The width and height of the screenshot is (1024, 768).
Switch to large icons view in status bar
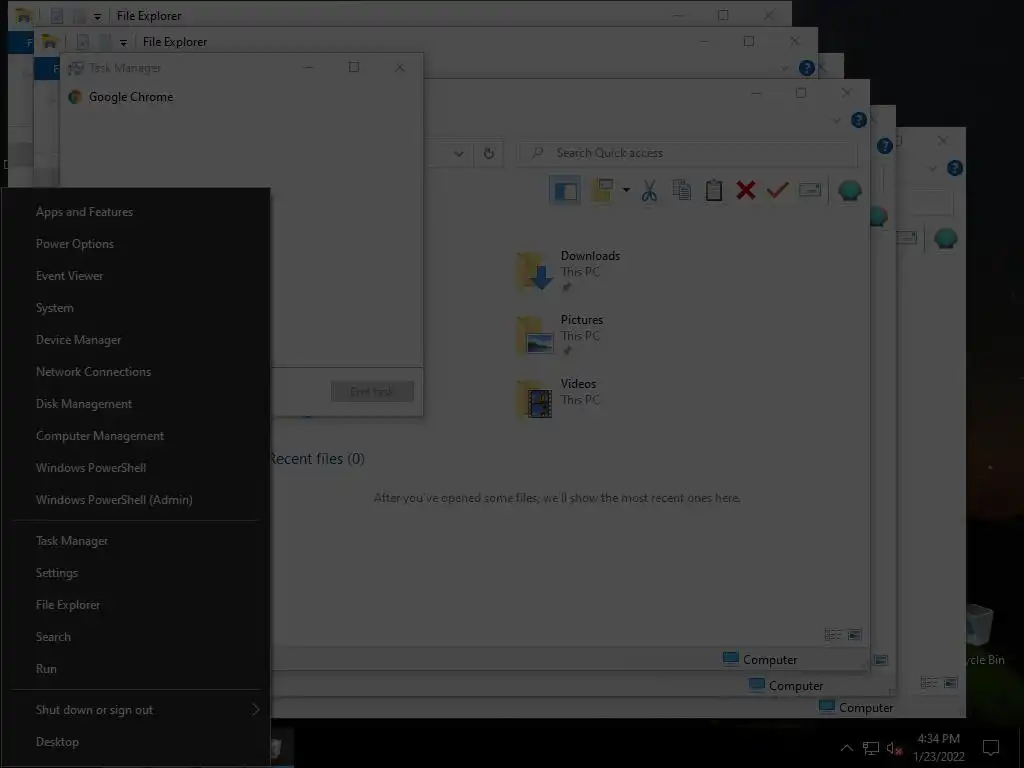[854, 635]
